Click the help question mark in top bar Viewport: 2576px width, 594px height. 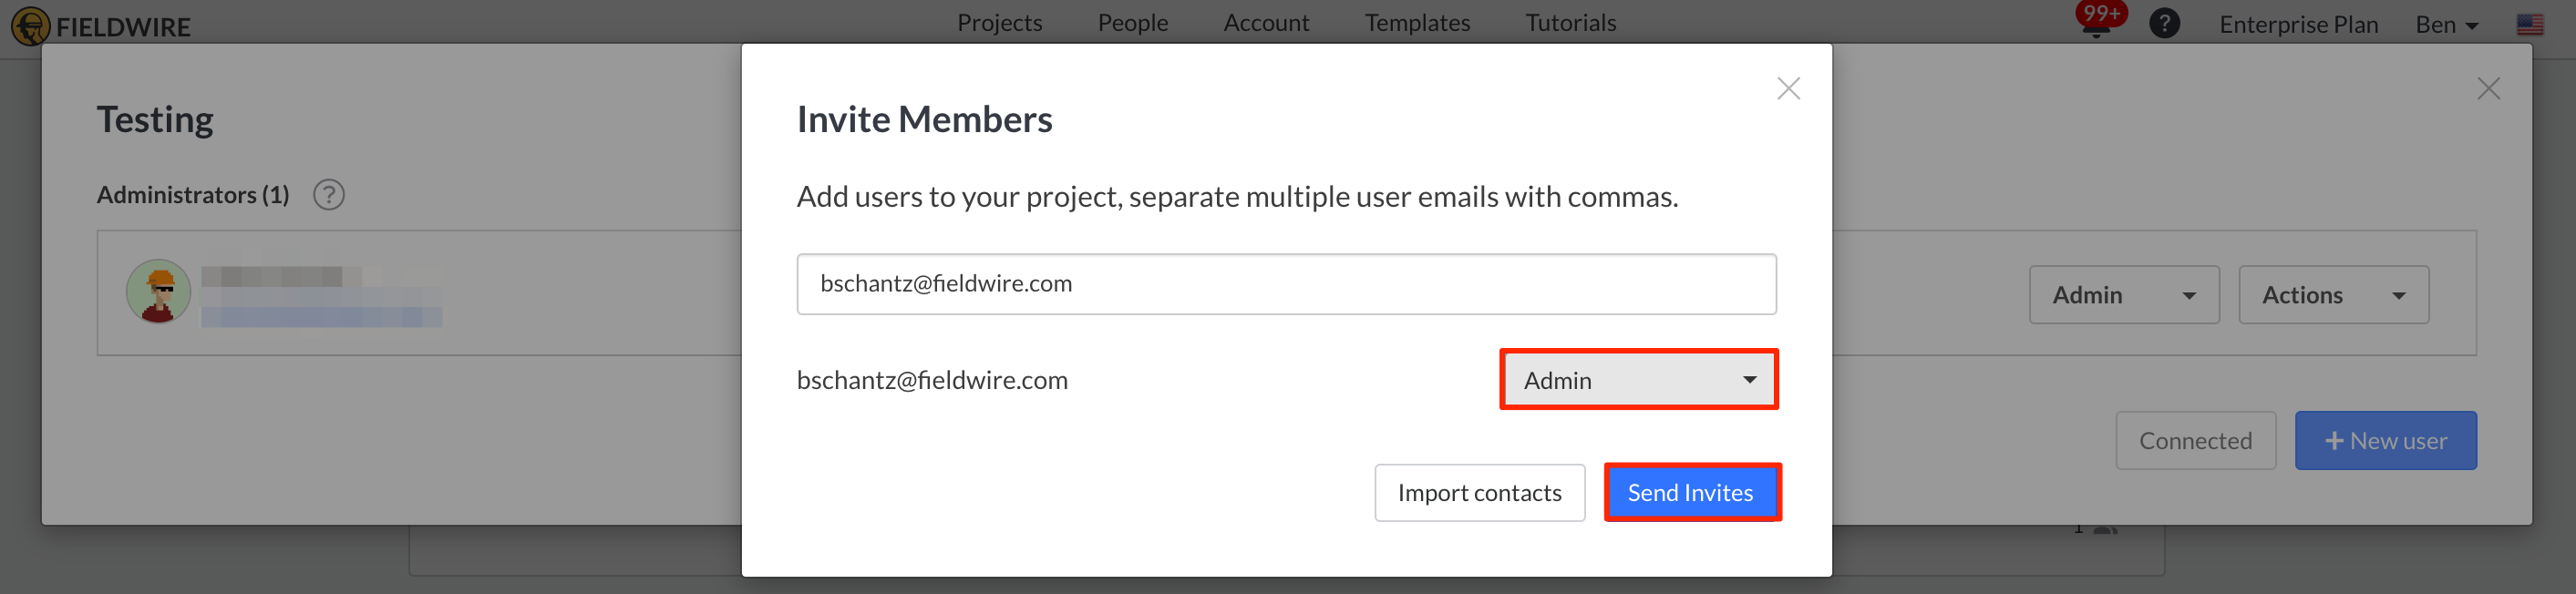tap(2164, 22)
